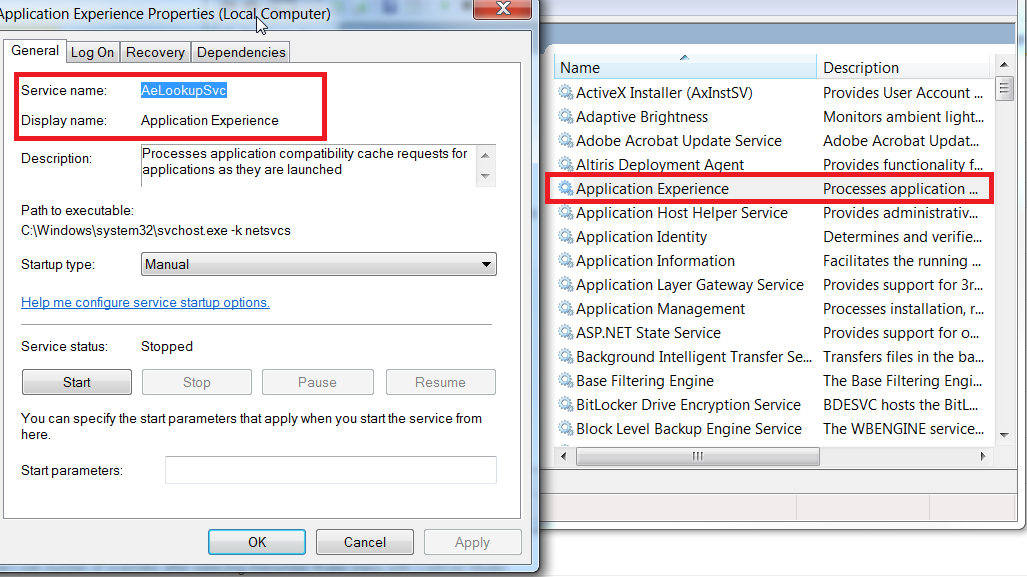Open the help link for startup options
The image size is (1027, 577).
[x=145, y=303]
